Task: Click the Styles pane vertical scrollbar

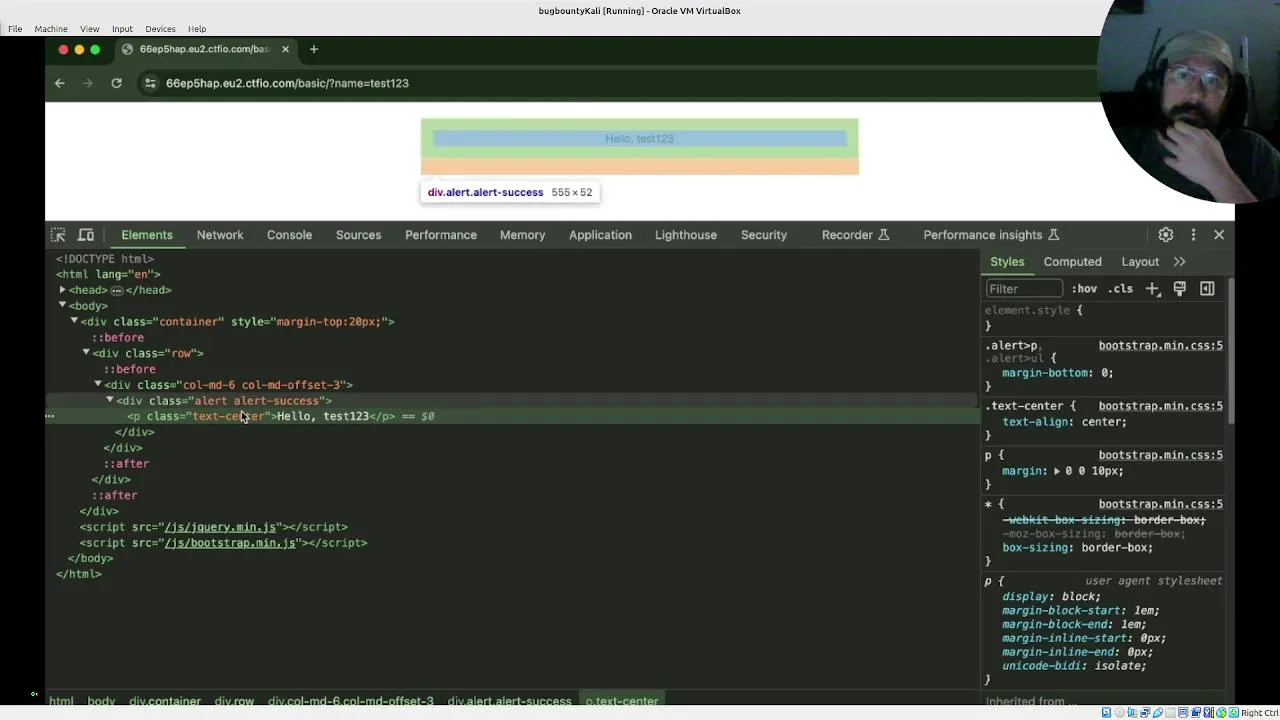Action: click(x=1231, y=350)
